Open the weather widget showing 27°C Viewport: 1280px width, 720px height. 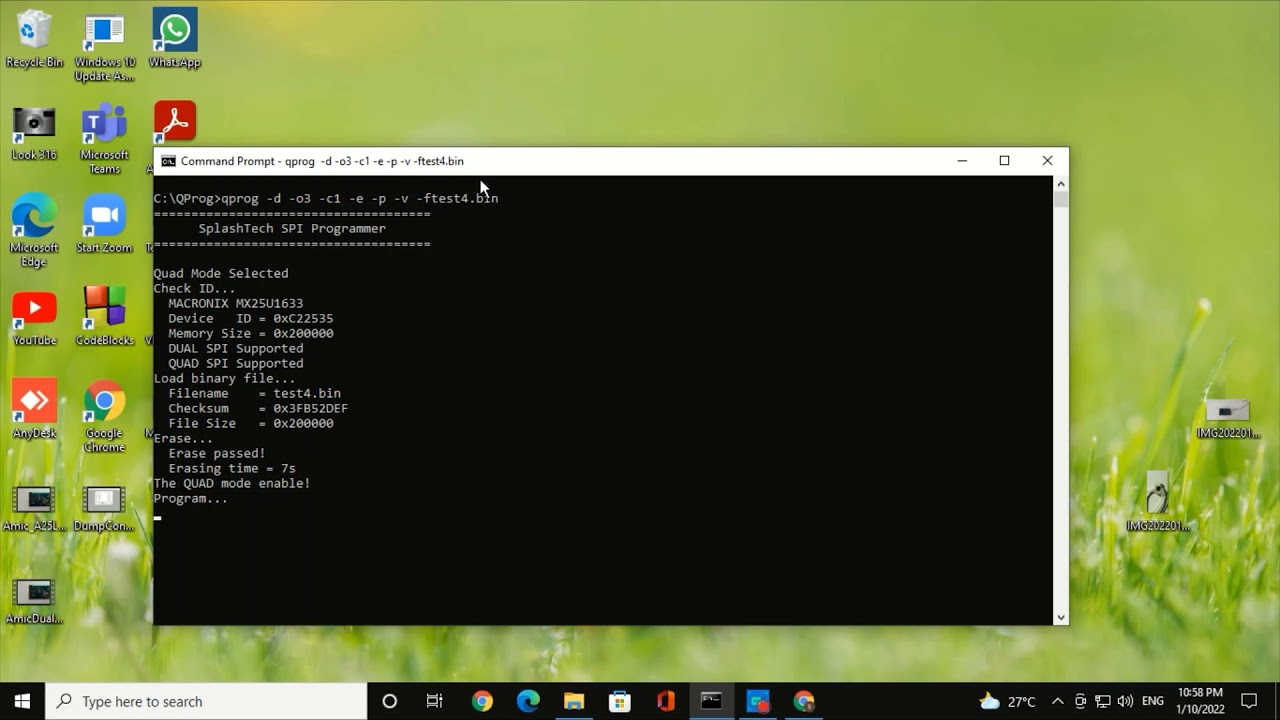1007,701
